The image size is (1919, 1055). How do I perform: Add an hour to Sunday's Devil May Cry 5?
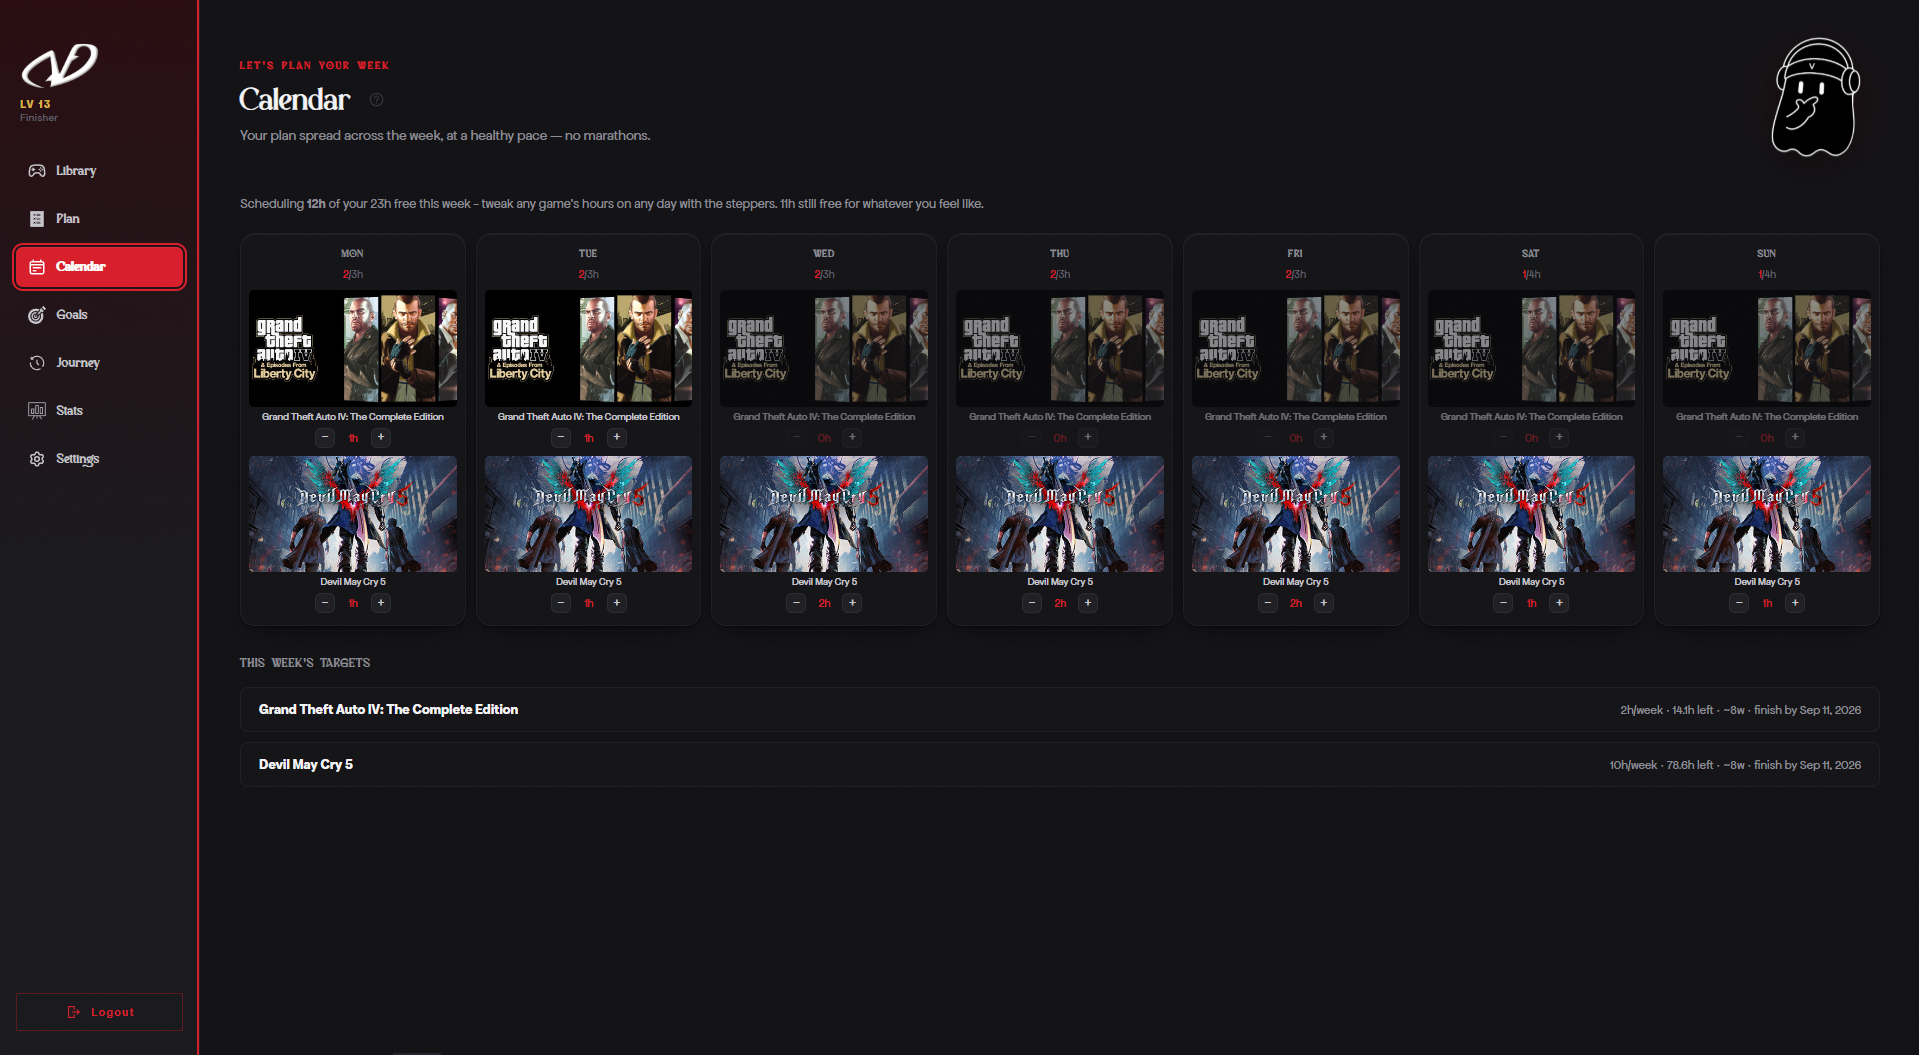click(1795, 603)
